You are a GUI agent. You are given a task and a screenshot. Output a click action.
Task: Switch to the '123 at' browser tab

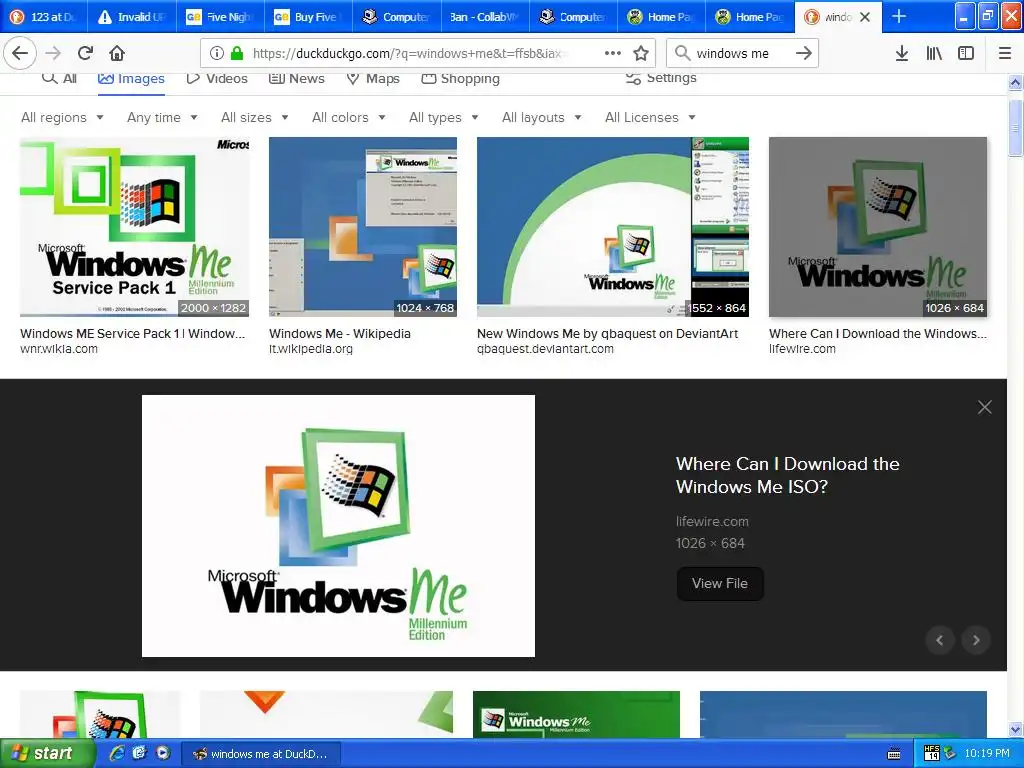(44, 17)
